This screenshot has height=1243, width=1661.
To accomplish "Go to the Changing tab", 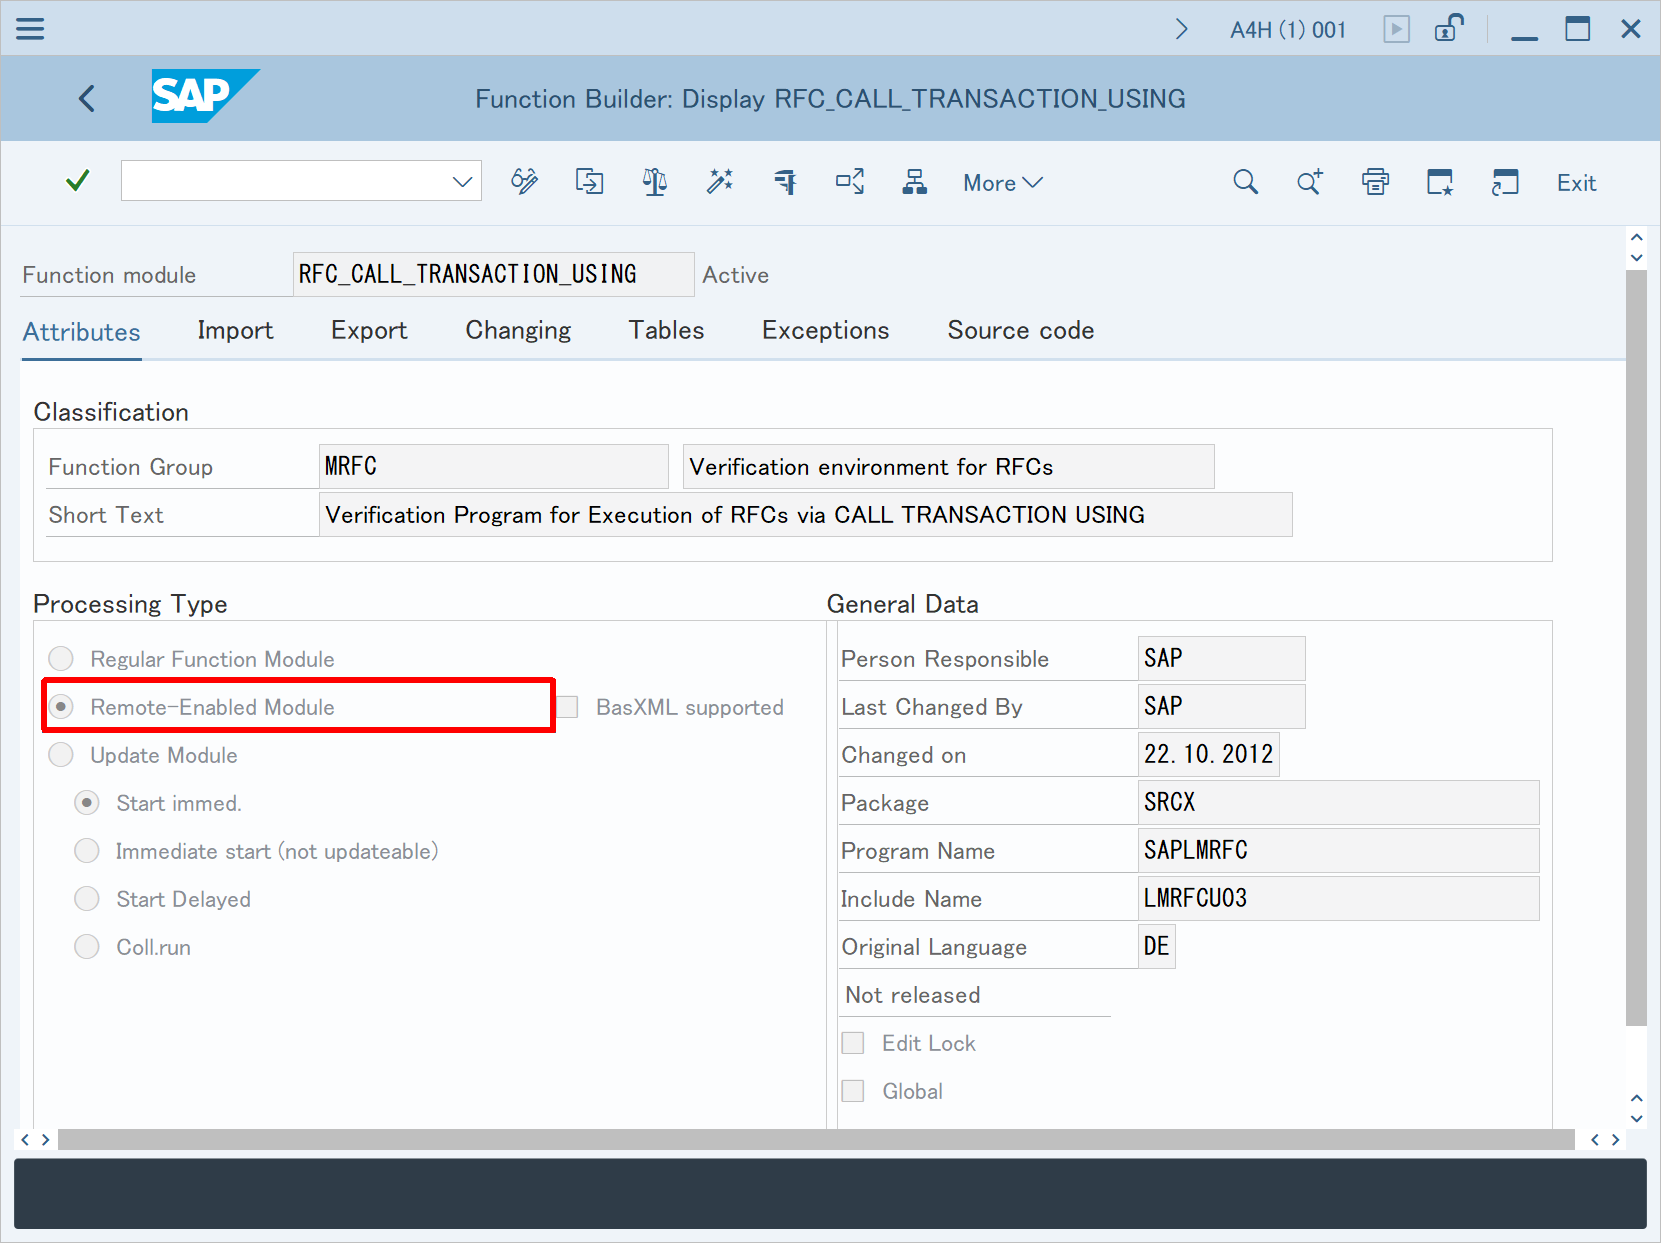I will (x=518, y=330).
